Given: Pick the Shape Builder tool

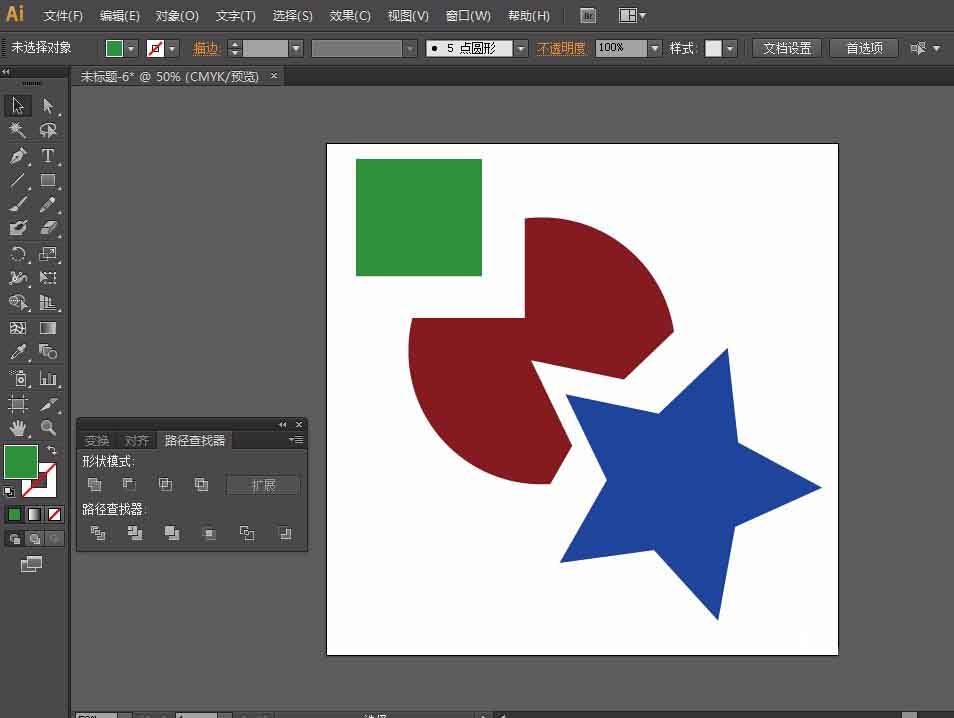Looking at the screenshot, I should (18, 303).
